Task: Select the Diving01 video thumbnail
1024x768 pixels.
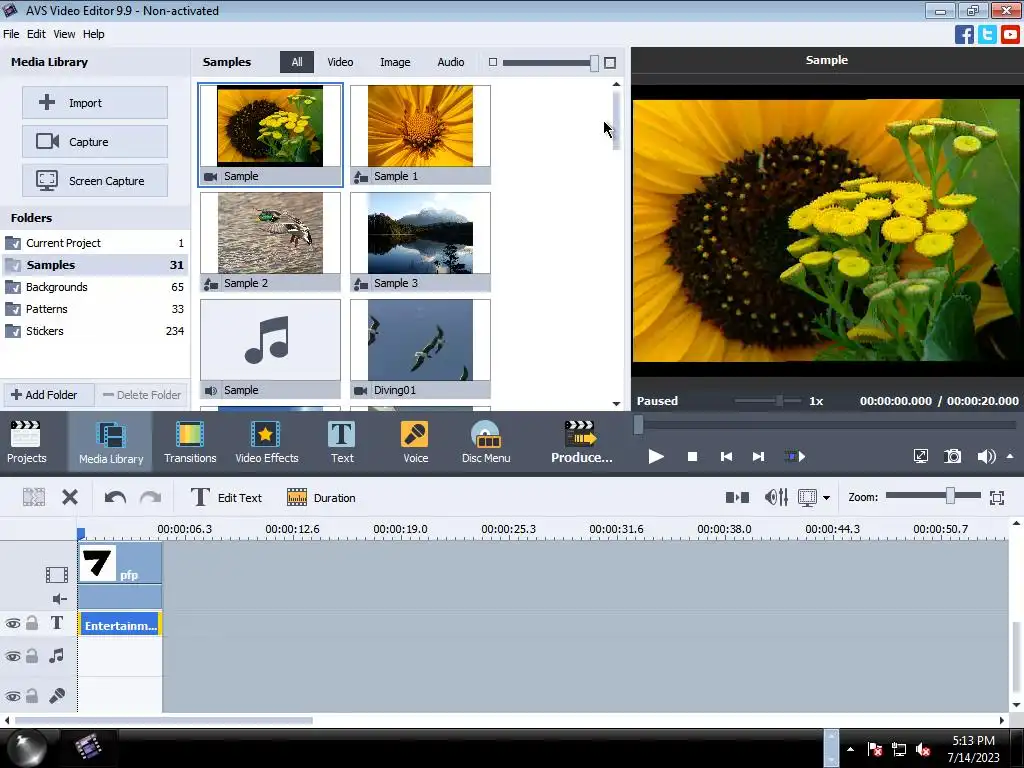Action: click(x=420, y=349)
